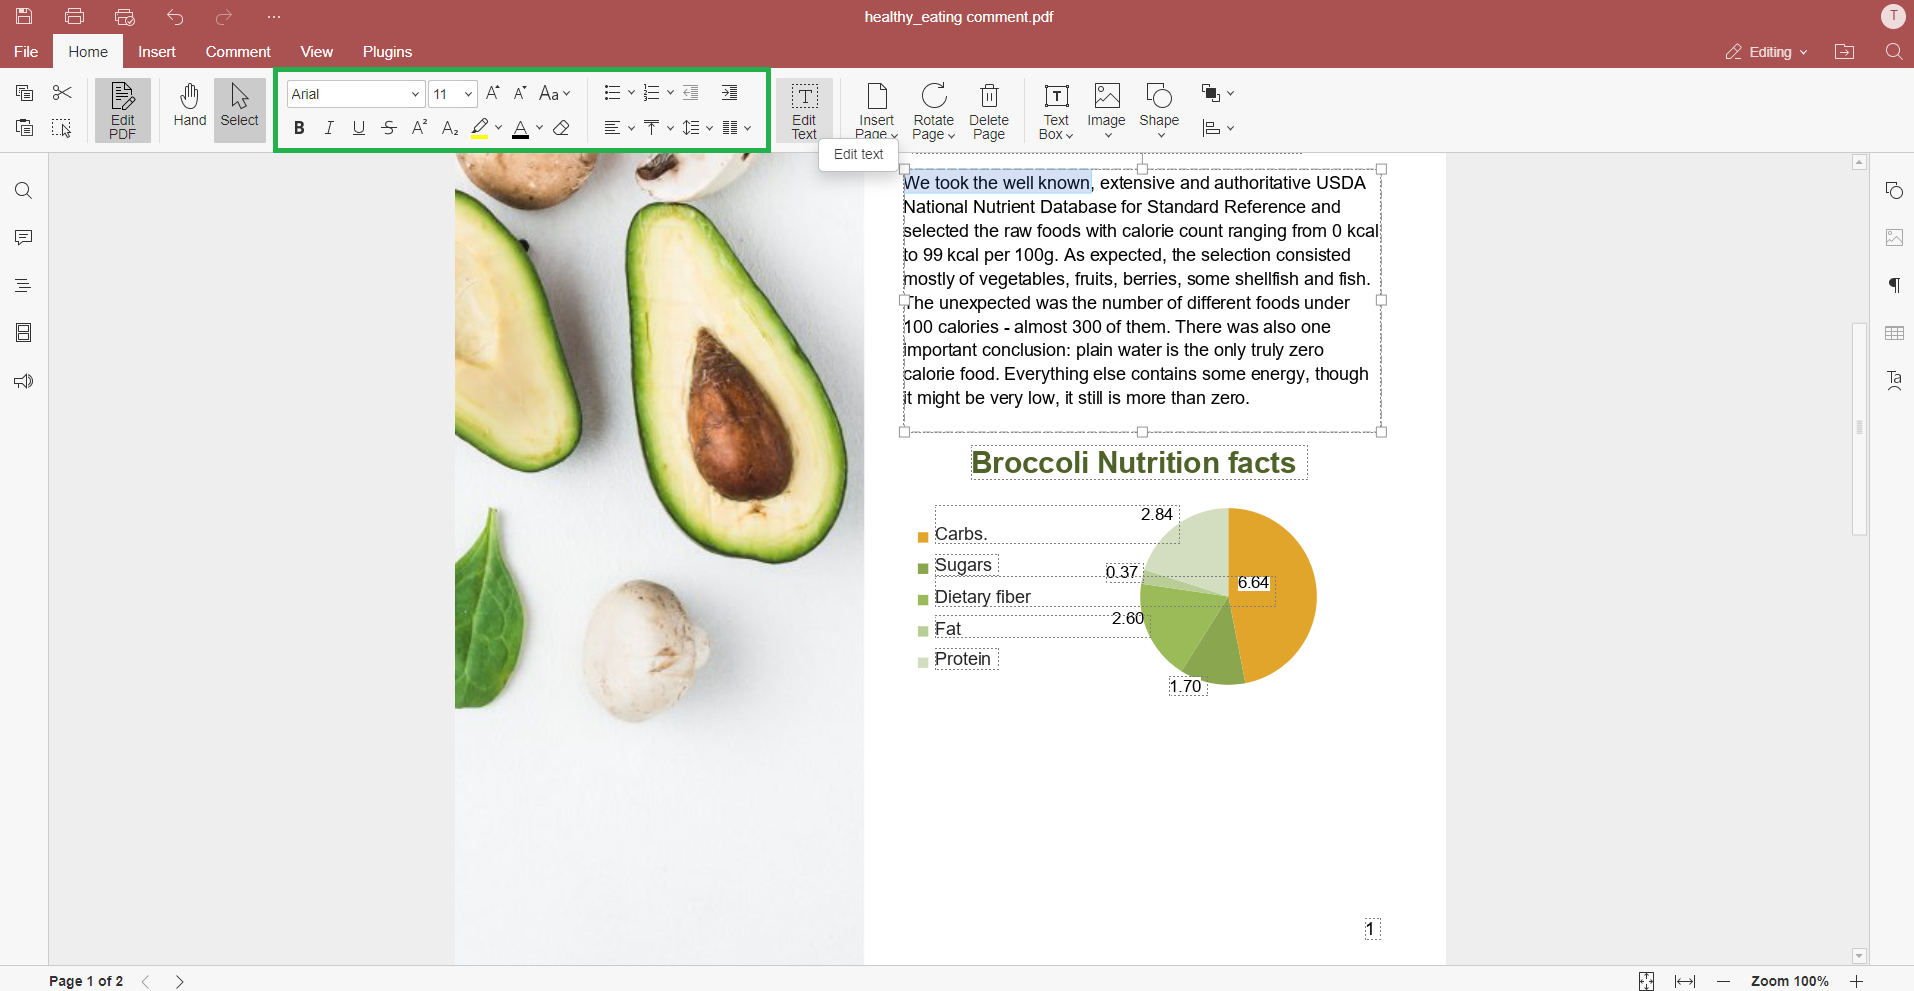Viewport: 1914px width, 991px height.
Task: Switch to the Comment tab
Action: pyautogui.click(x=238, y=52)
